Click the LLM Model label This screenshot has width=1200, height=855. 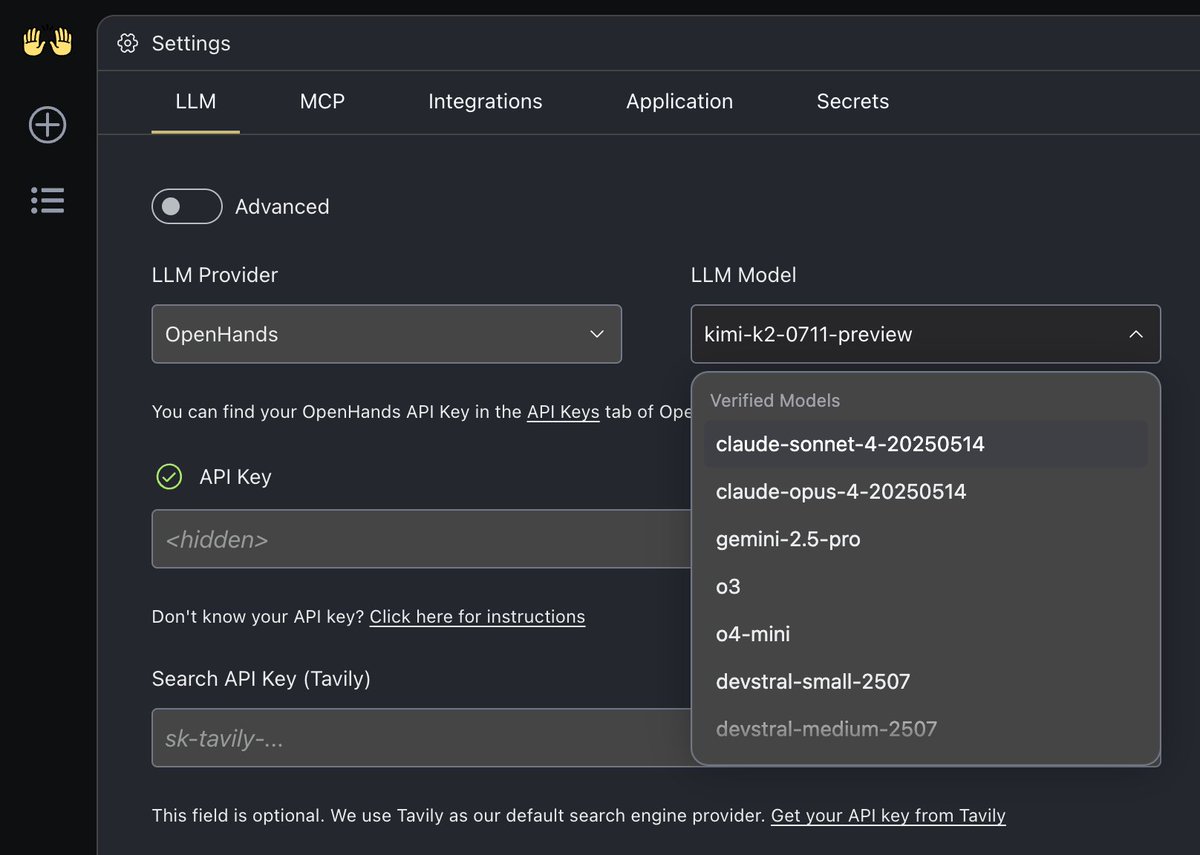[x=744, y=274]
